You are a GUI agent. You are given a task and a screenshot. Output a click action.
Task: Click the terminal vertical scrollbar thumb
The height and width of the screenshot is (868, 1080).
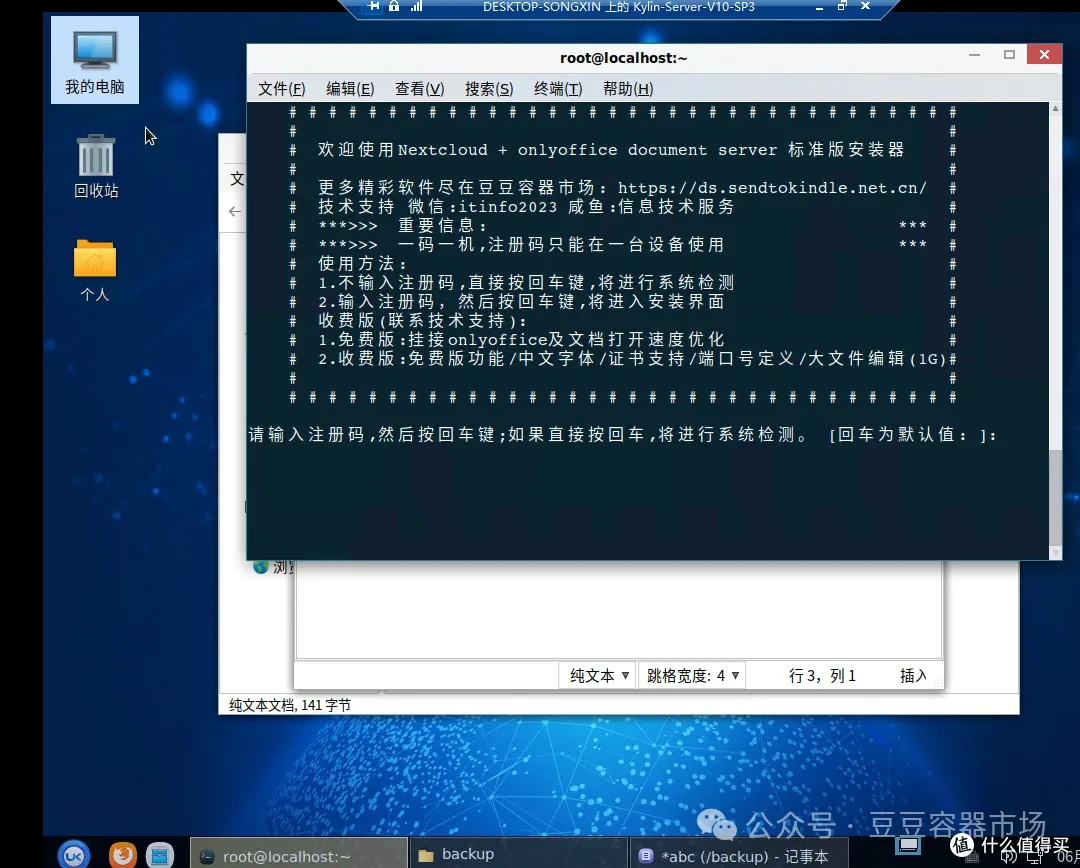tap(1055, 497)
